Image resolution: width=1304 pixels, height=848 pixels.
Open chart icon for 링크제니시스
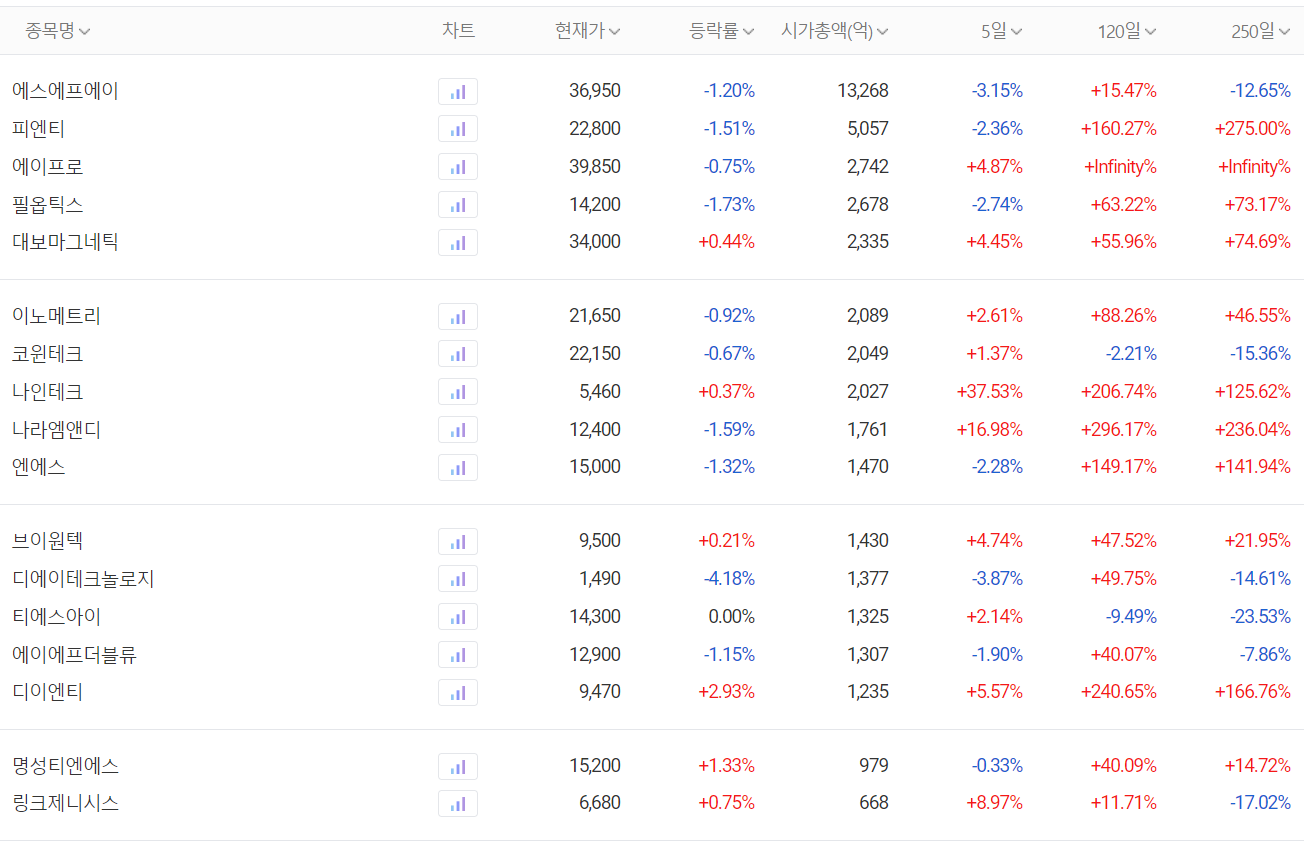(x=458, y=803)
